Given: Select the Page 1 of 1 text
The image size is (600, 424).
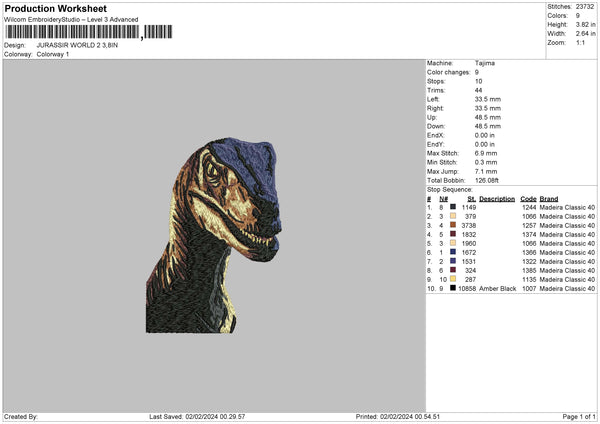Looking at the screenshot, I should click(579, 417).
